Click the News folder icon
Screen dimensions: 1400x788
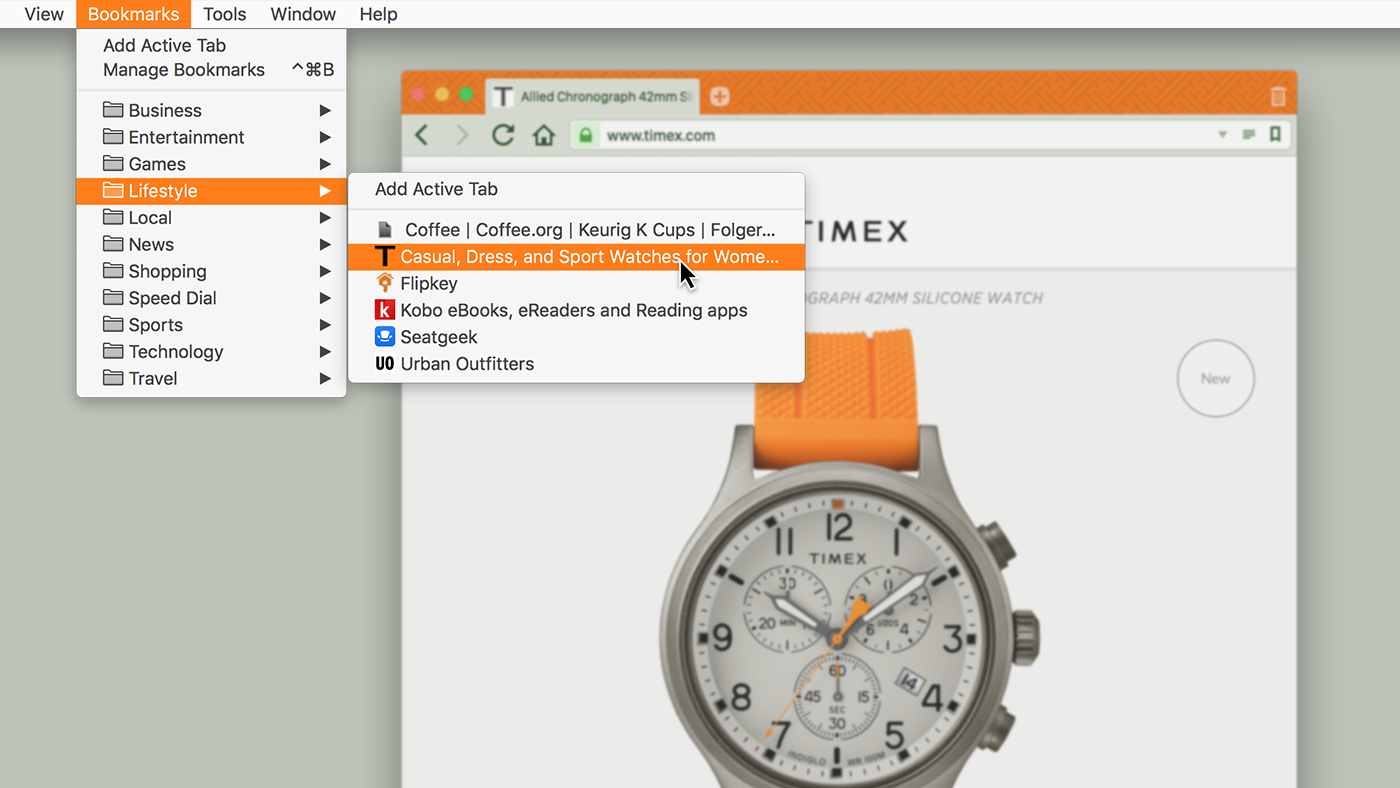[x=113, y=244]
